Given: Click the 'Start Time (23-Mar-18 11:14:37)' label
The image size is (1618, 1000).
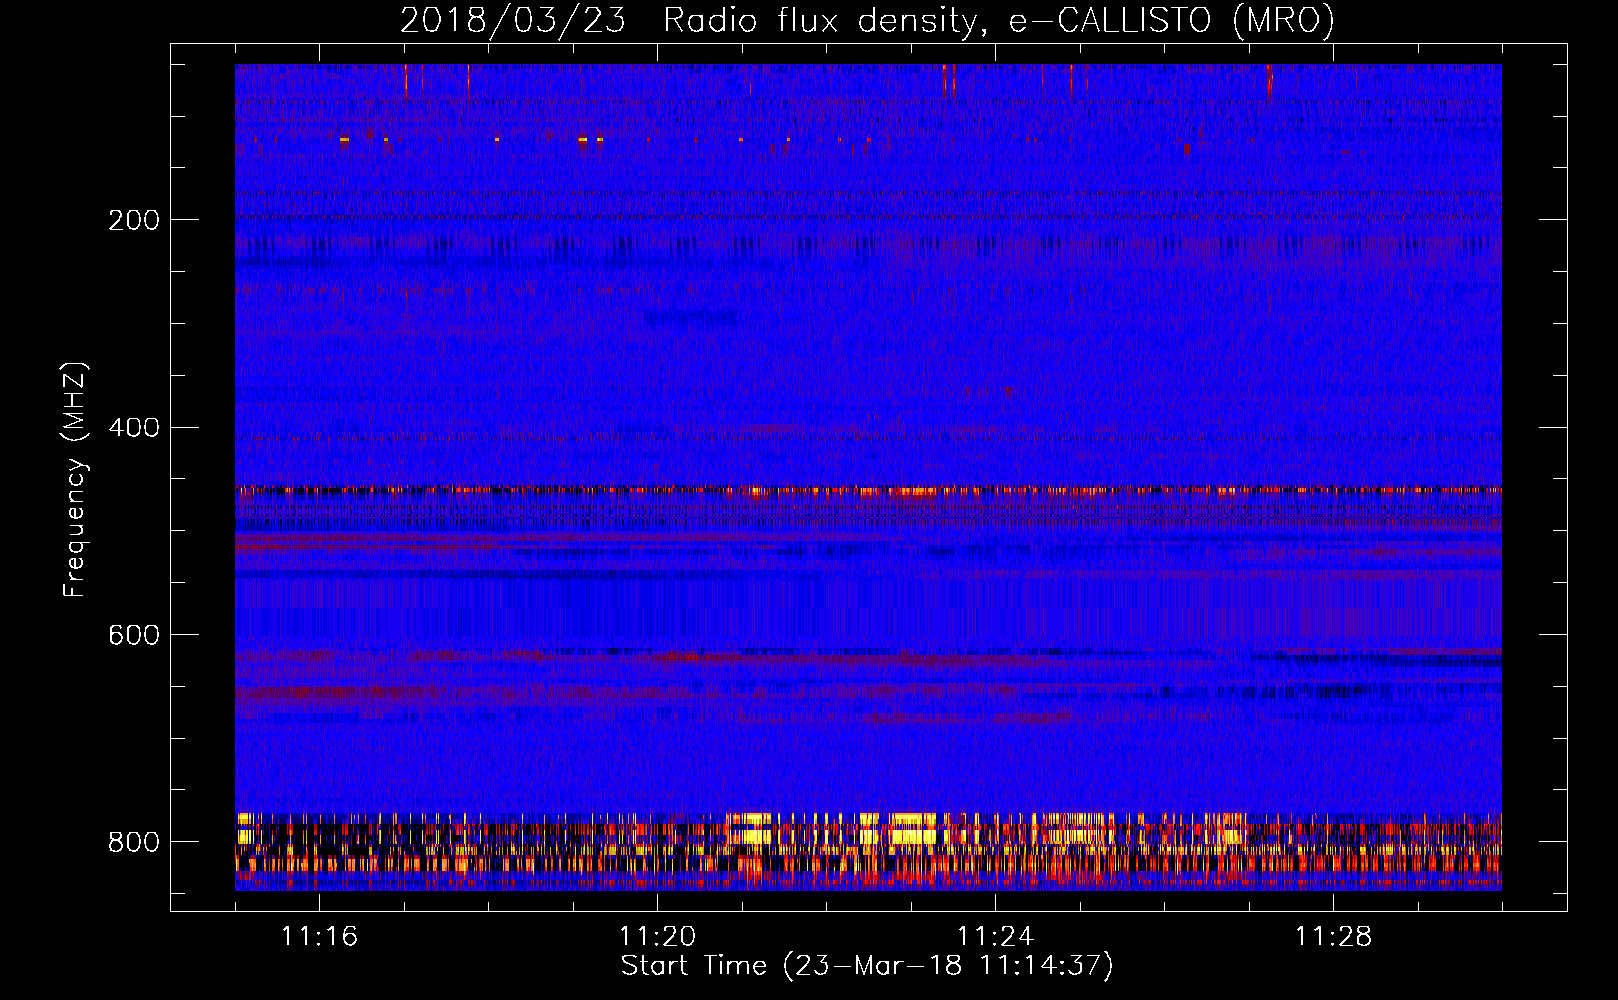Looking at the screenshot, I should coord(867,966).
